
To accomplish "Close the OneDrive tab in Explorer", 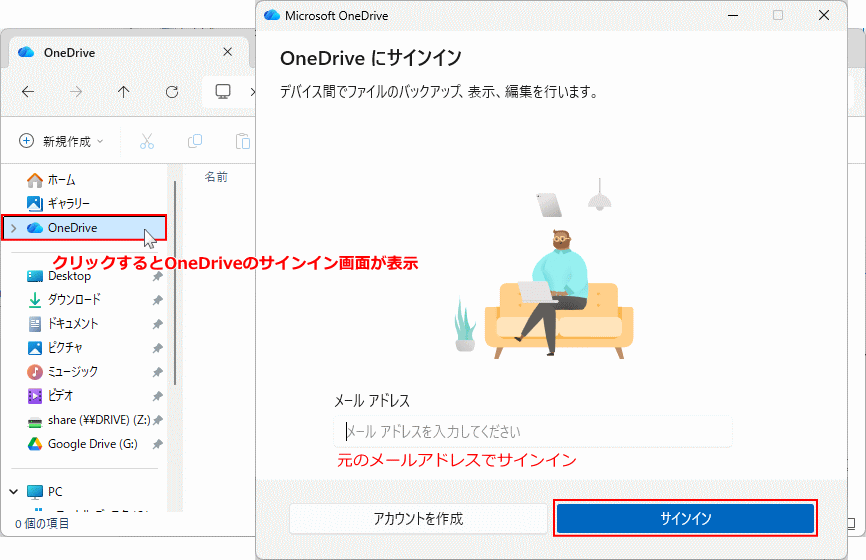I will coord(228,52).
